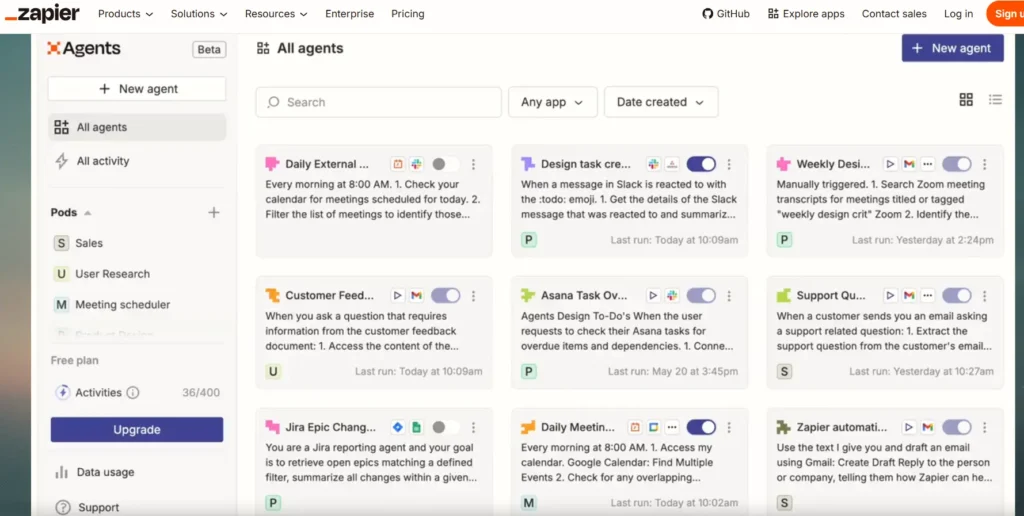The image size is (1024, 516).
Task: Select All agents in sidebar
Action: pyautogui.click(x=137, y=127)
